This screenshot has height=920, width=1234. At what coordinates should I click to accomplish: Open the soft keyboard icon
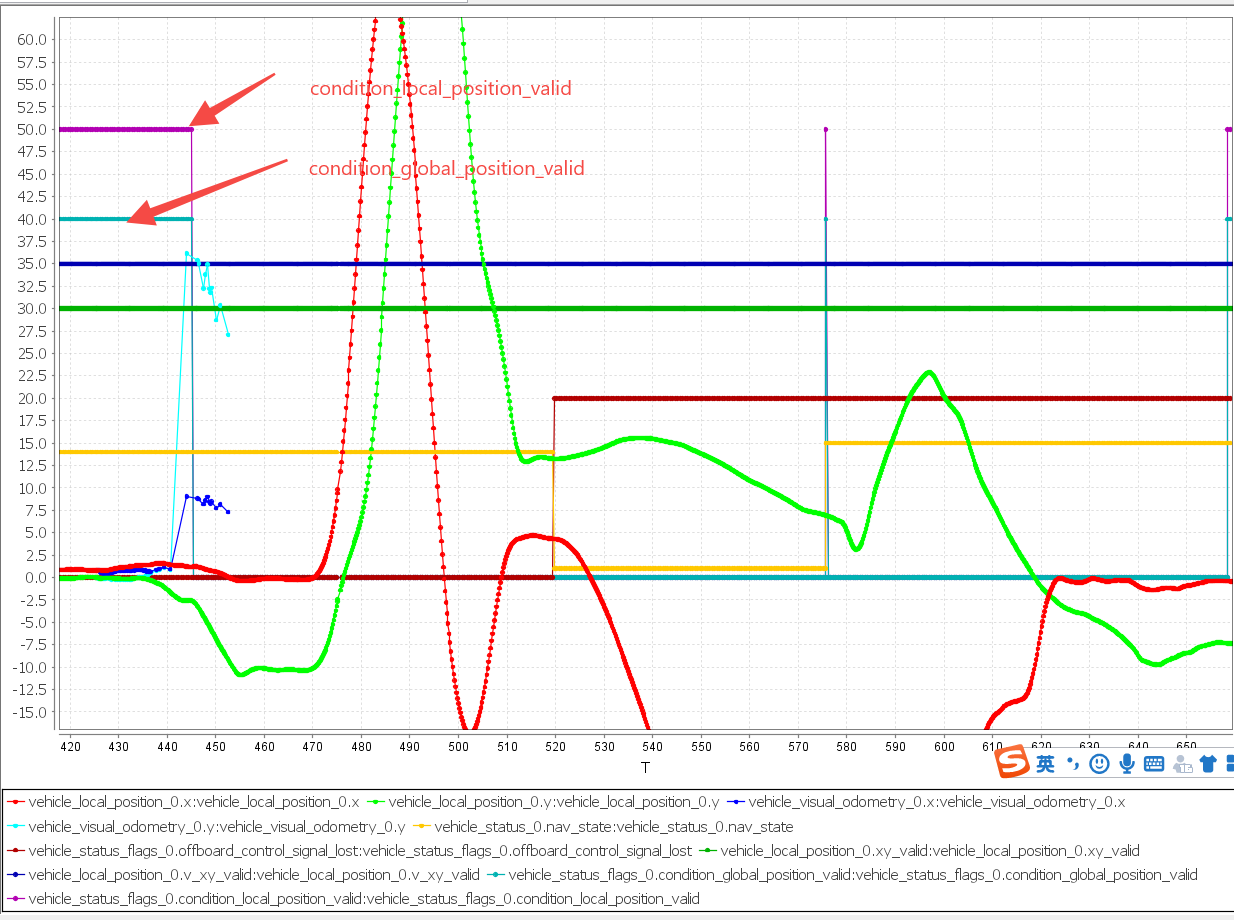(x=1154, y=763)
